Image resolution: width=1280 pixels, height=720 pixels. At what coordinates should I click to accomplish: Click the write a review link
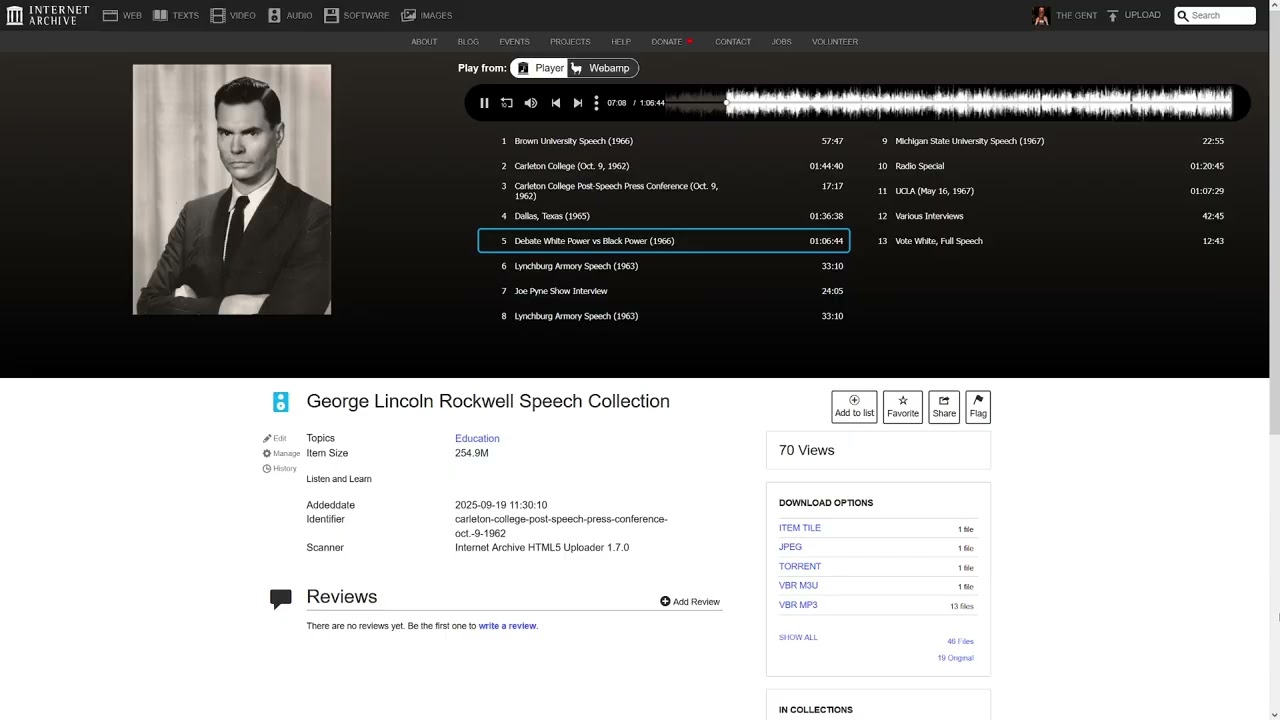tap(507, 626)
